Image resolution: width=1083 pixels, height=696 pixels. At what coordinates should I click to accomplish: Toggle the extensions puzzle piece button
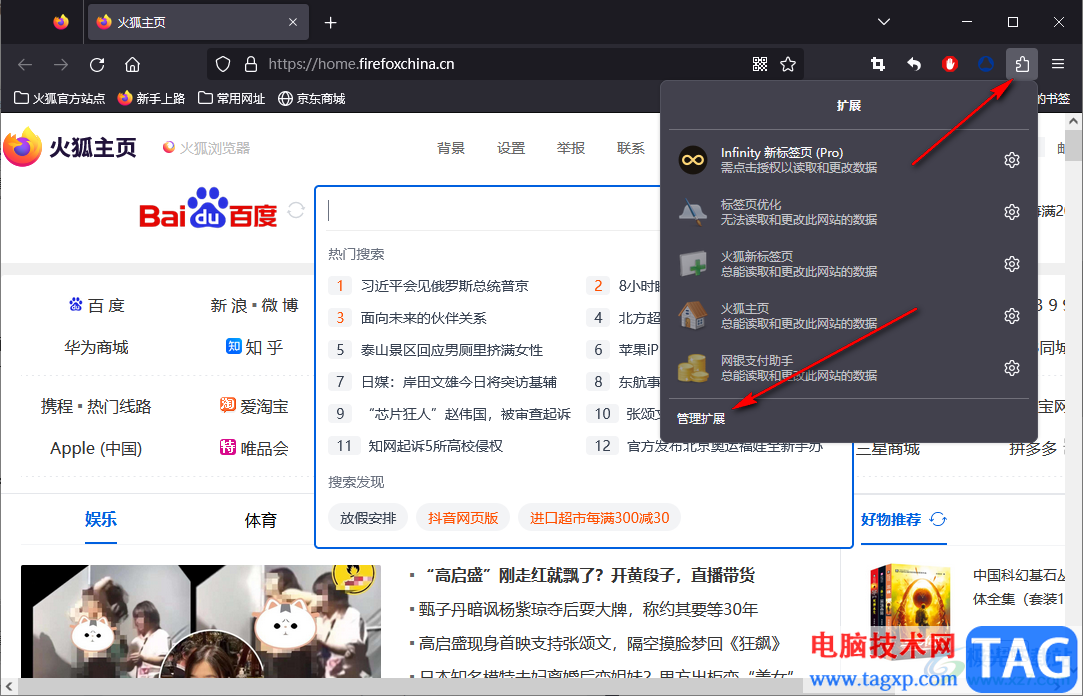1022,64
